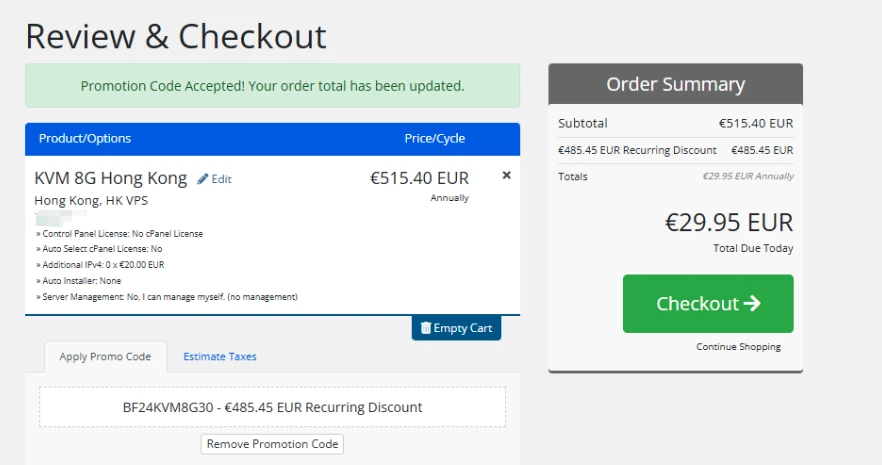Click the Order Summary header

pyautogui.click(x=675, y=84)
